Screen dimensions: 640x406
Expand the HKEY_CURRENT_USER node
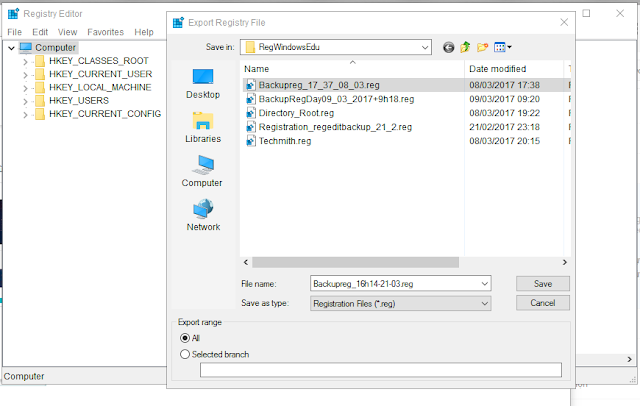pos(25,75)
